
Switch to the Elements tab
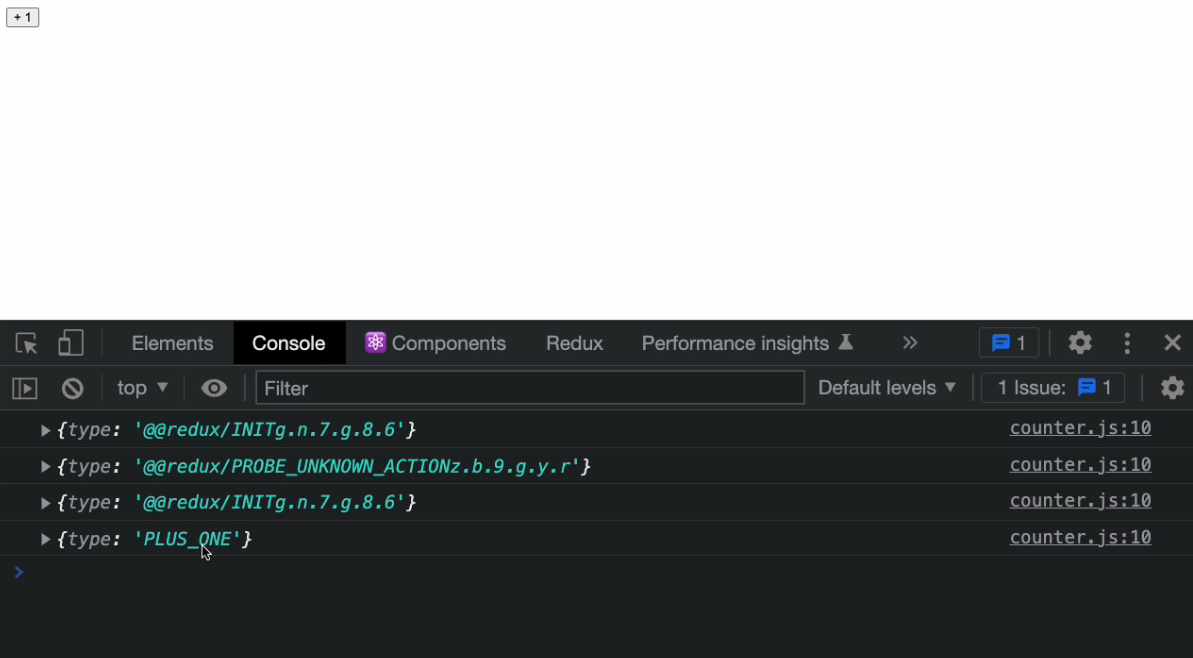(x=172, y=343)
